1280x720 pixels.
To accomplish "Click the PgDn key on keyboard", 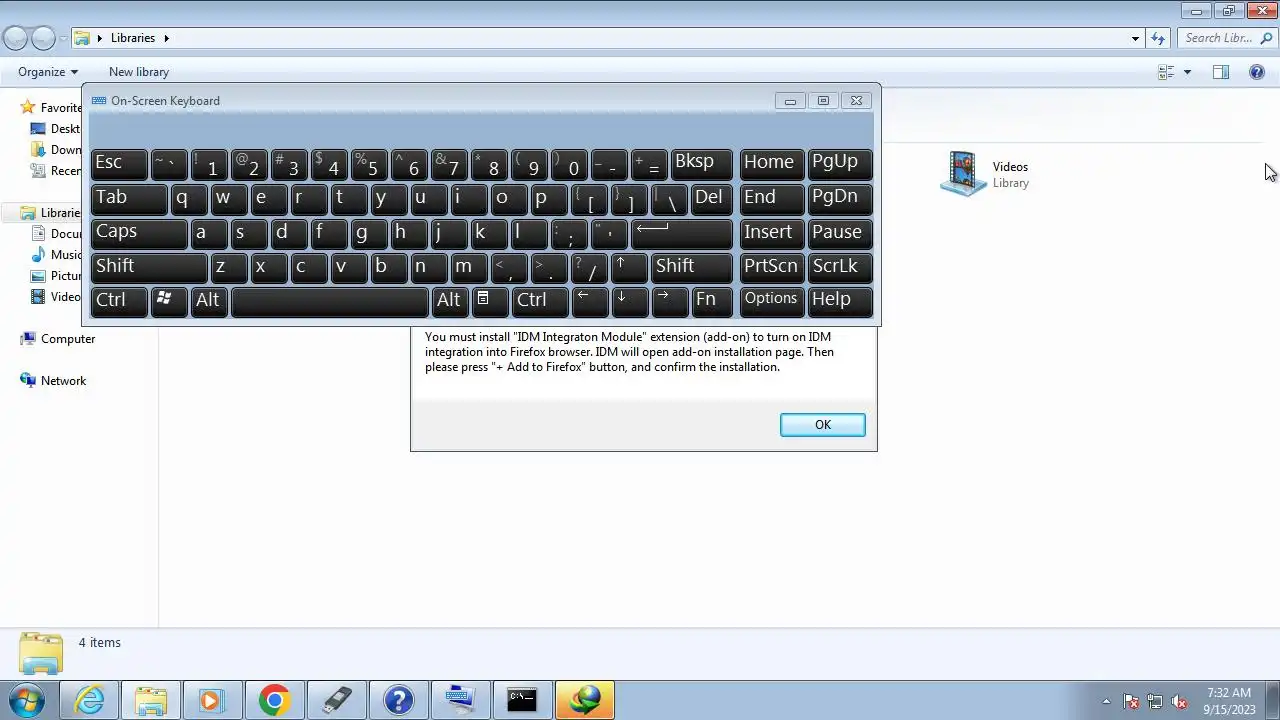I will [840, 198].
